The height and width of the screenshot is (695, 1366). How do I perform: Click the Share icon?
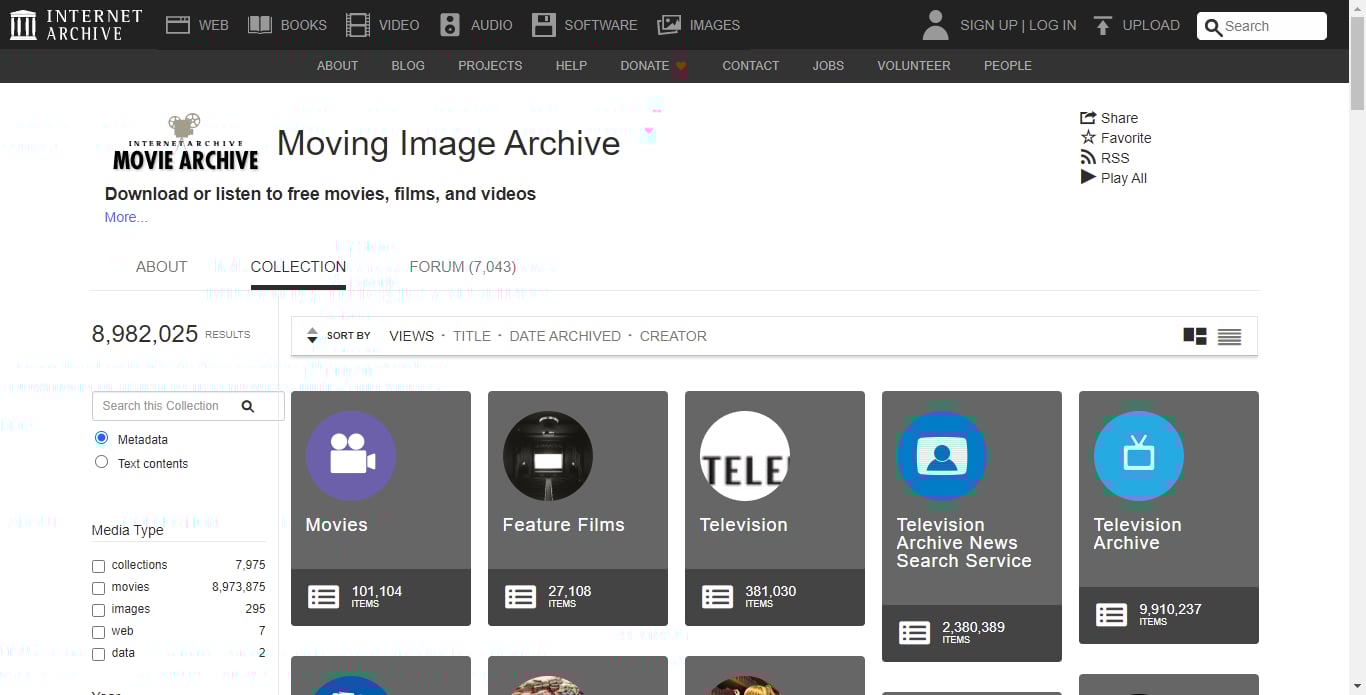[x=1088, y=118]
